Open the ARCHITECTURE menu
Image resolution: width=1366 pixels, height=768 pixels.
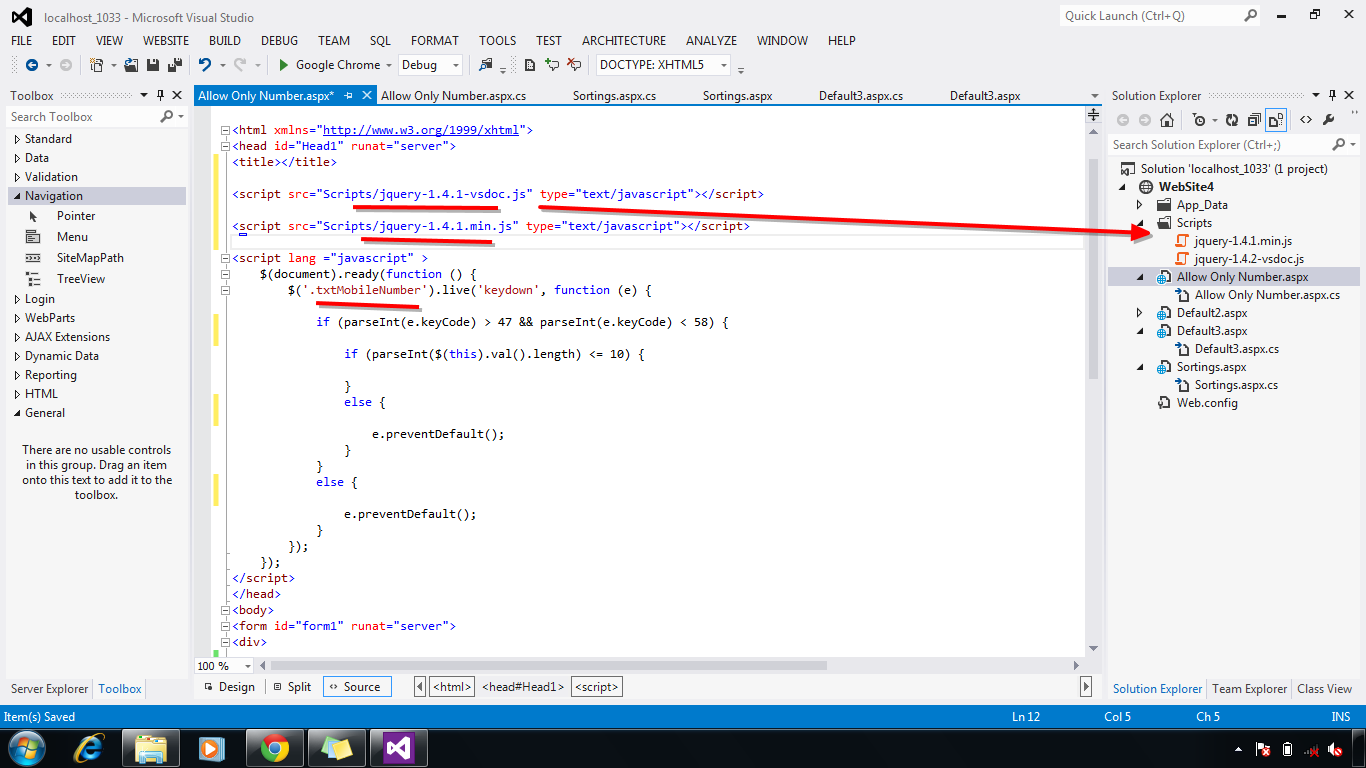point(624,41)
